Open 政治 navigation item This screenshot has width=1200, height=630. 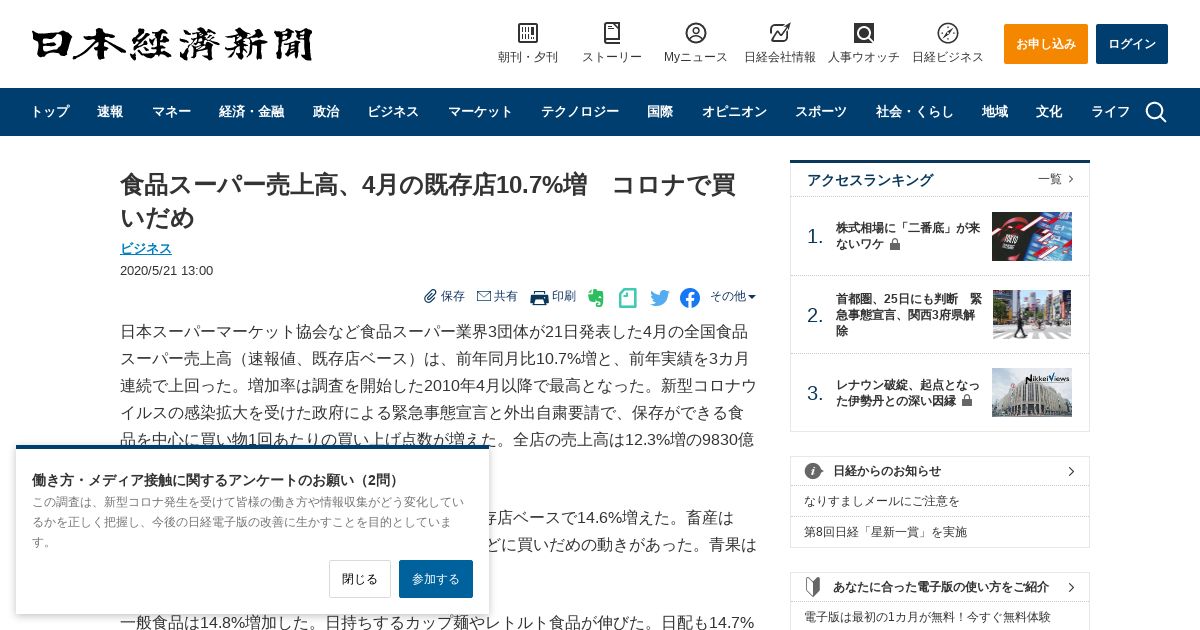click(x=326, y=112)
